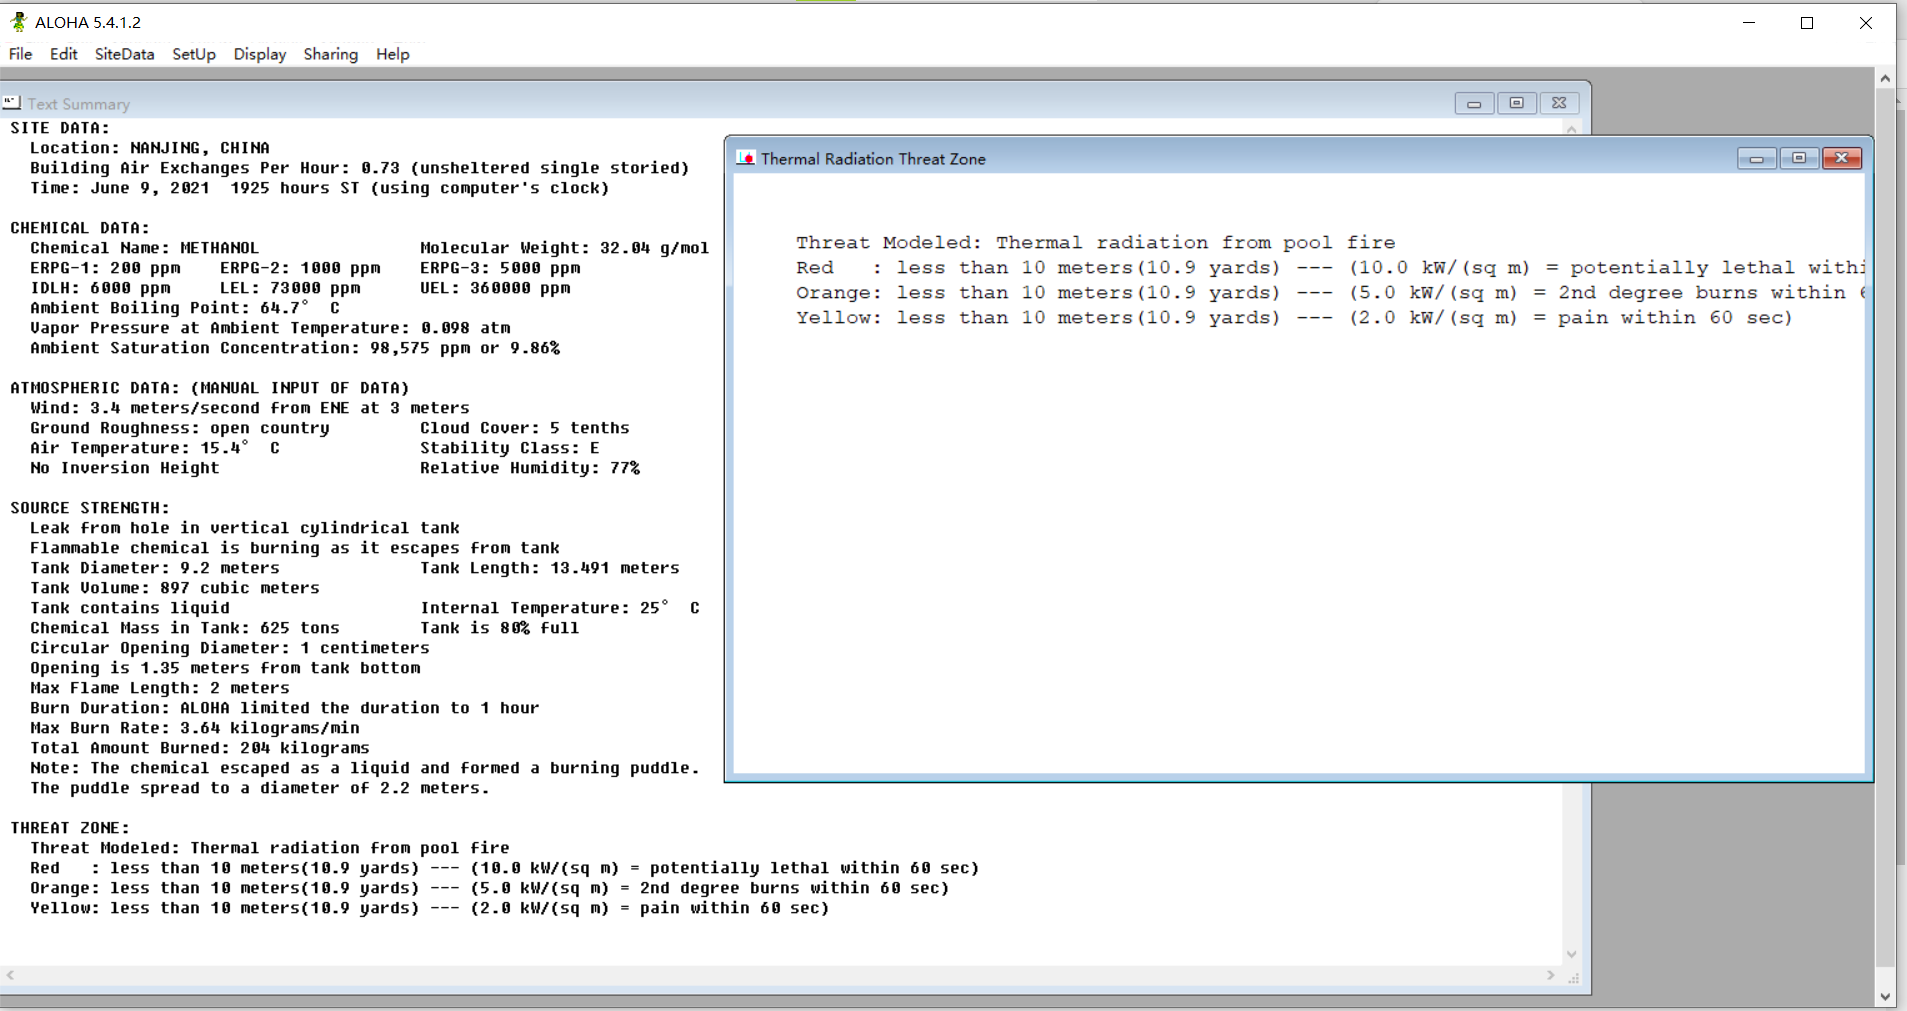Click the 'UEL: 360000 ppm' value
Image resolution: width=1907 pixels, height=1011 pixels.
[x=495, y=288]
